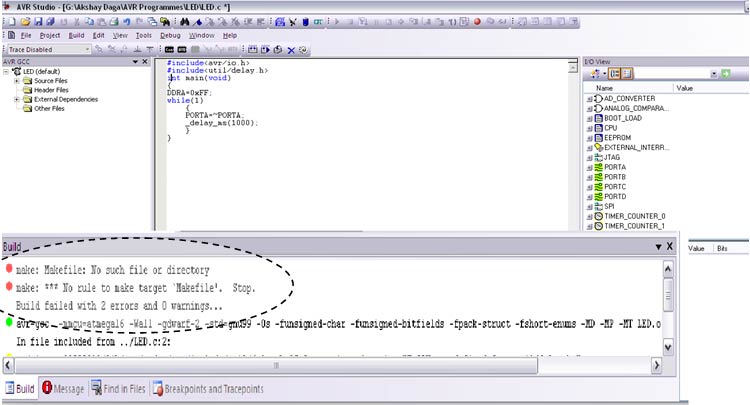Select the JTAG entry in I/O View
This screenshot has width=750, height=405.
tap(612, 157)
